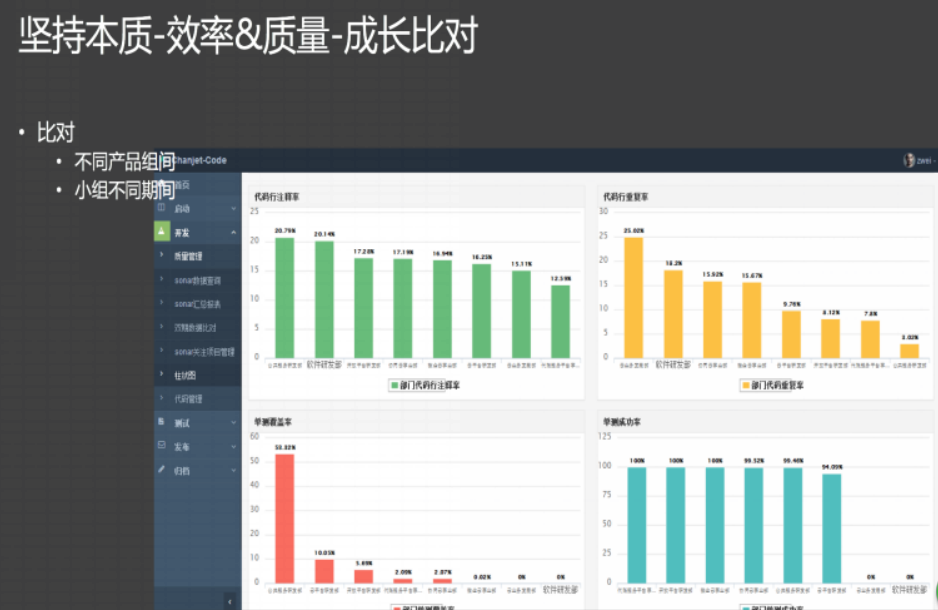938x610 pixels.
Task: Click the user avatar in top-right header
Action: tap(909, 160)
